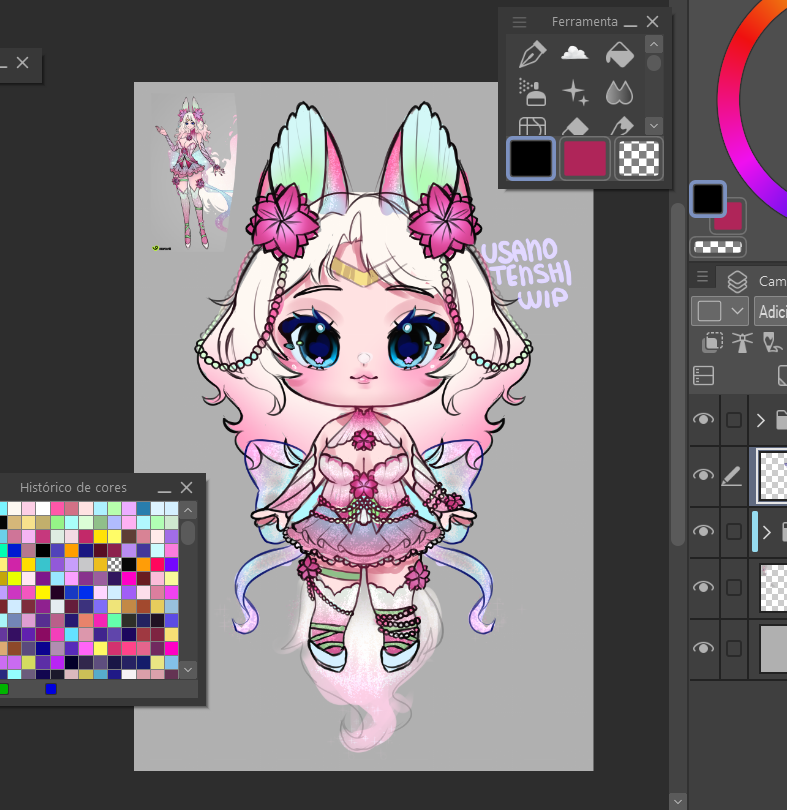Image resolution: width=787 pixels, height=810 pixels.
Task: Click the clip to layer below icon
Action: pyautogui.click(x=712, y=343)
